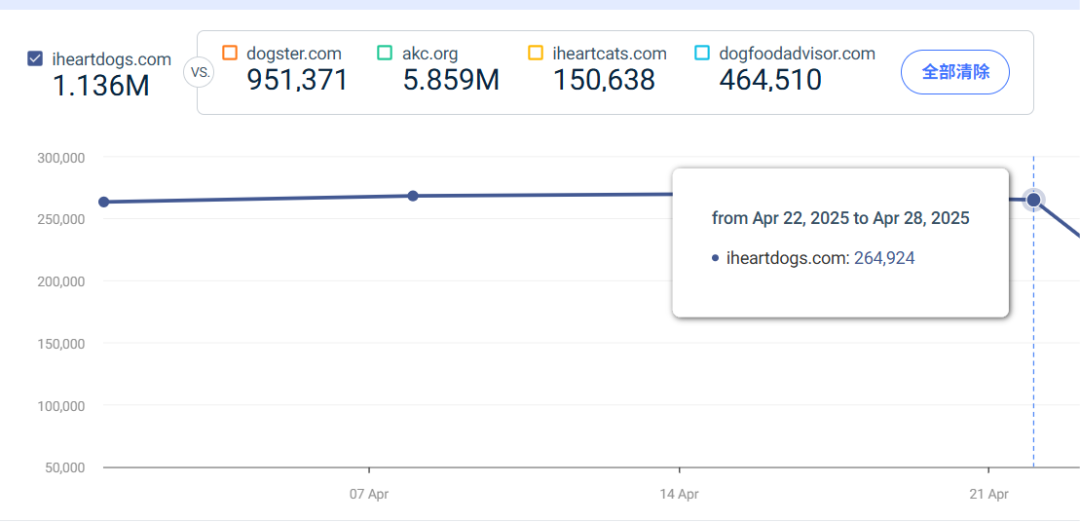Click the 21 Apr x-axis label
The image size is (1080, 522).
[x=988, y=494]
